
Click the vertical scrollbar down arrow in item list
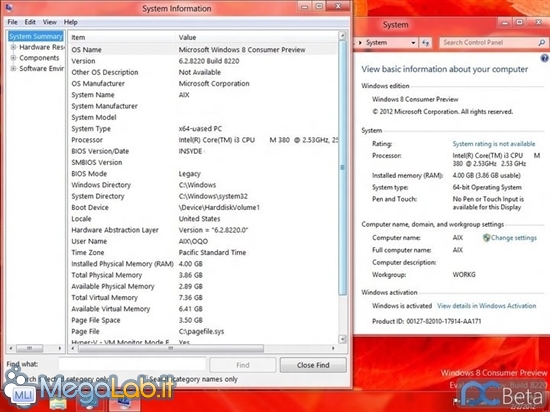tap(342, 339)
